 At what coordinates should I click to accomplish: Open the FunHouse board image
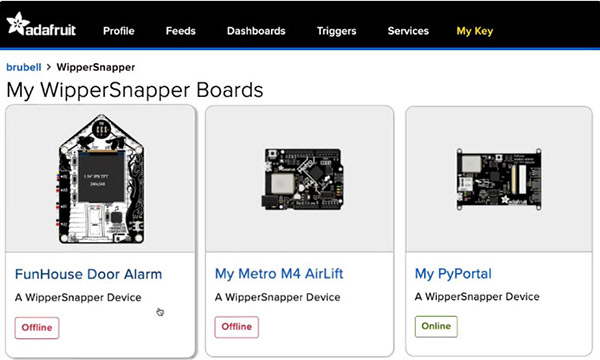[x=101, y=179]
